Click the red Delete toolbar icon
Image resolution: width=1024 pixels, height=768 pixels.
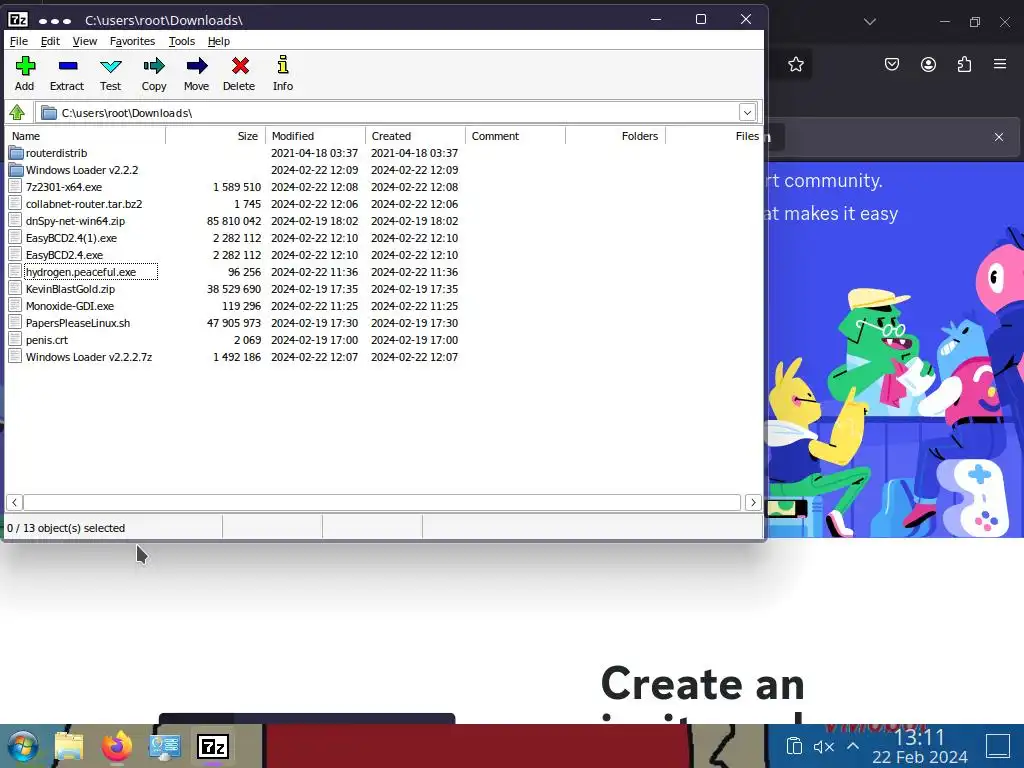coord(240,66)
